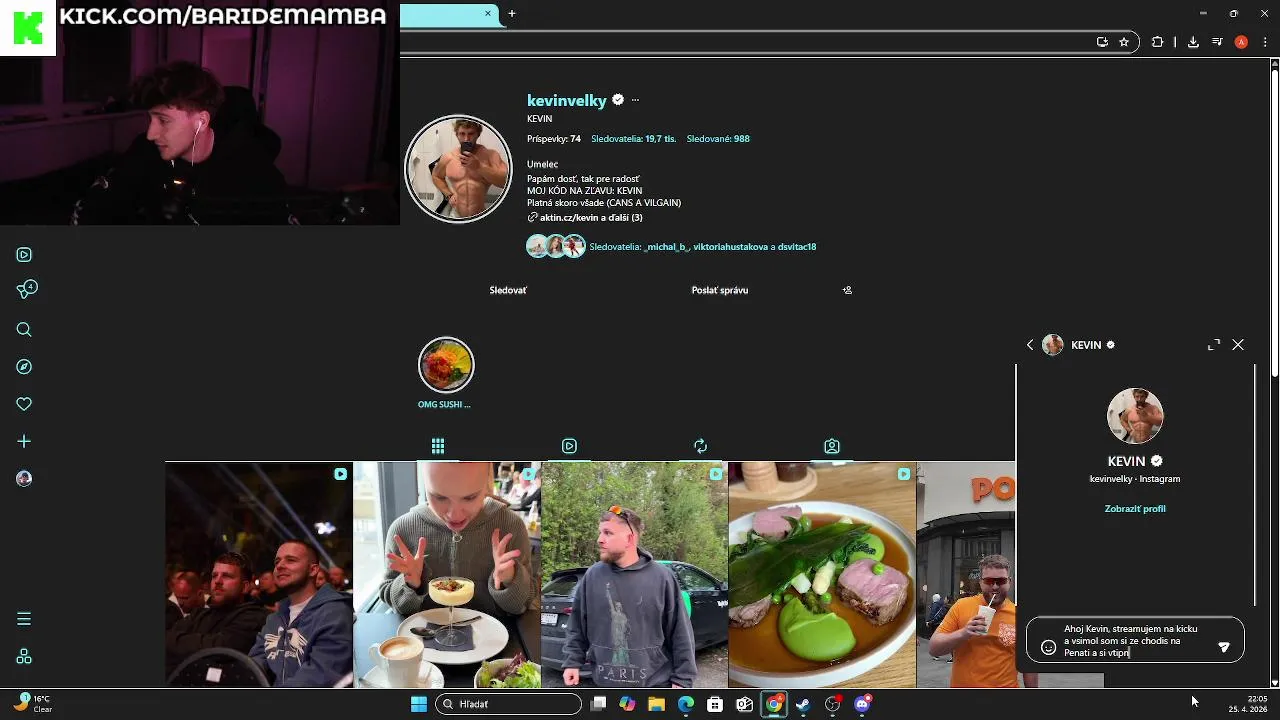Screen dimensions: 1280x720
Task: Open Chrome downloads icon
Action: 1193,42
